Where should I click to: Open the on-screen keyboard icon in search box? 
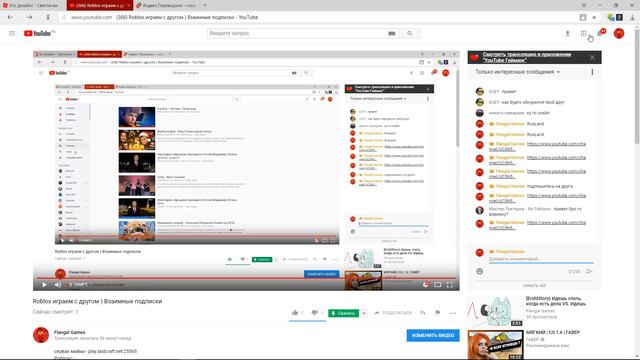click(391, 33)
